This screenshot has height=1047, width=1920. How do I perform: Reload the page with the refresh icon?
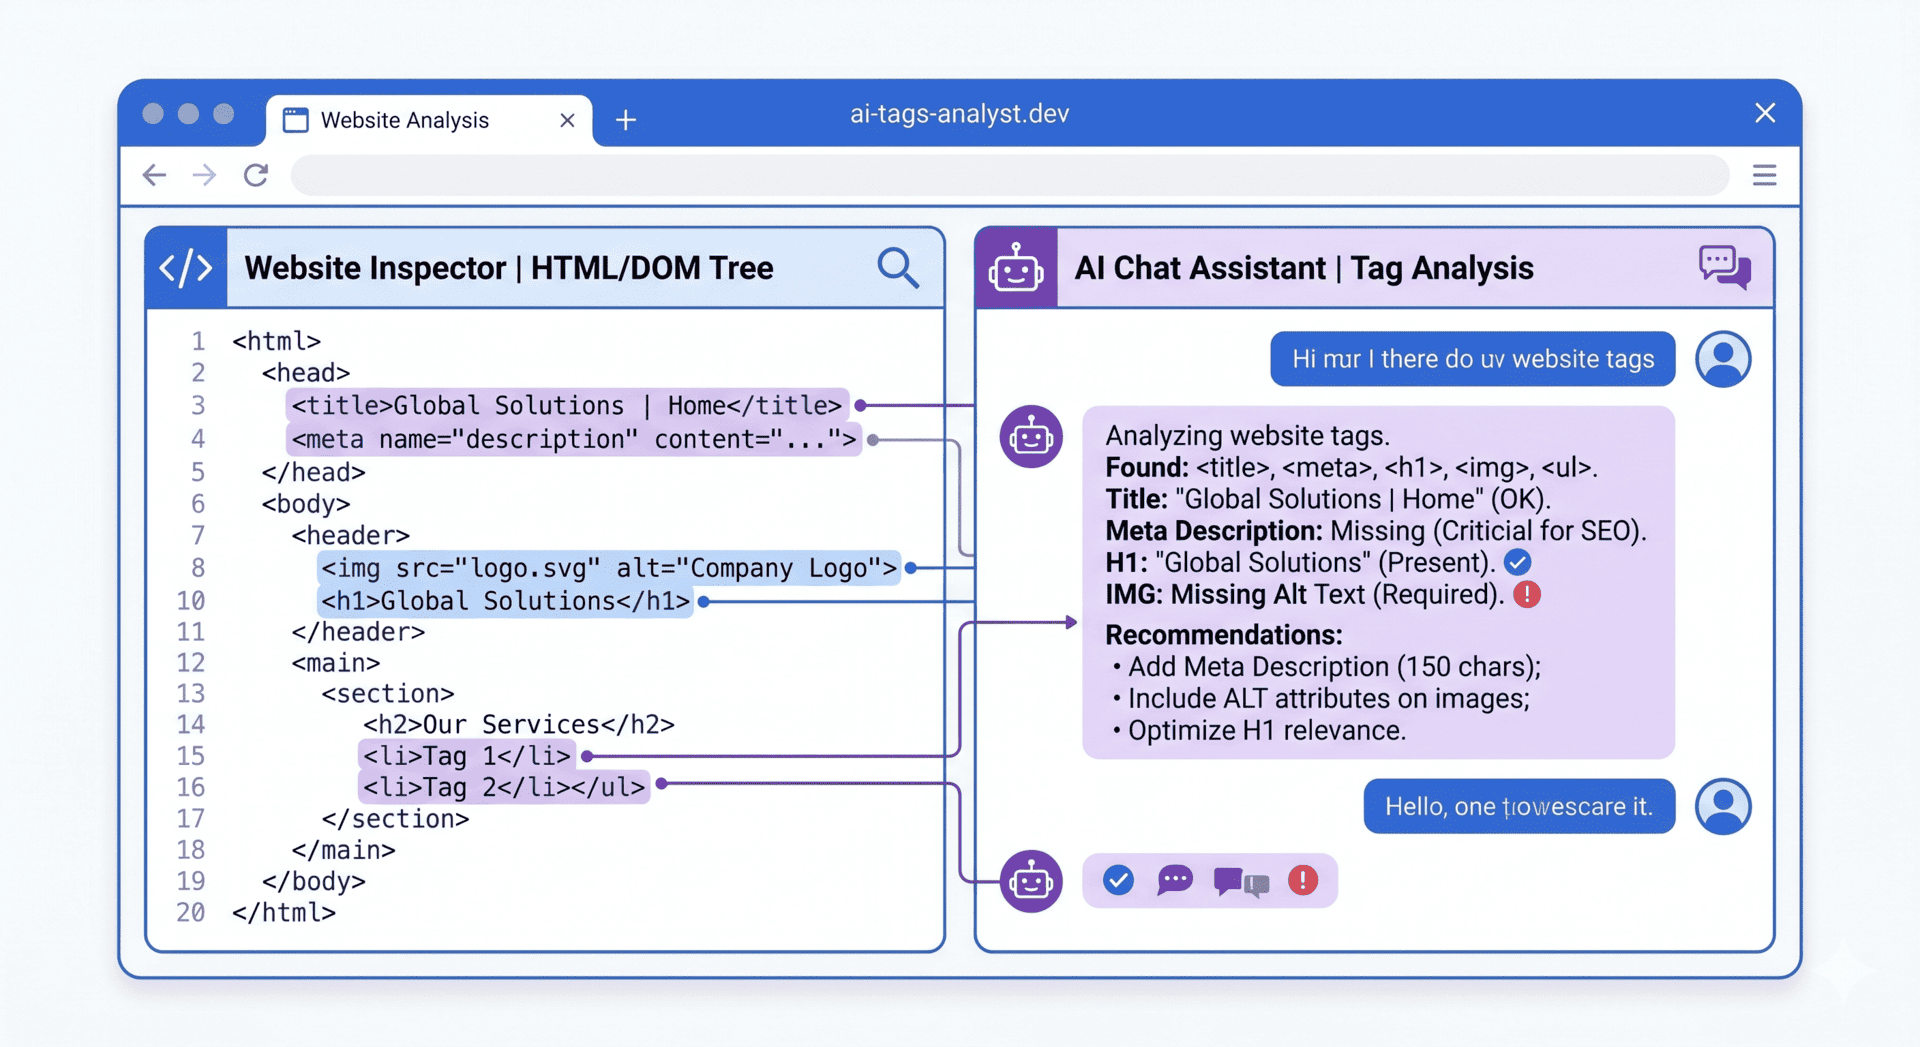256,176
